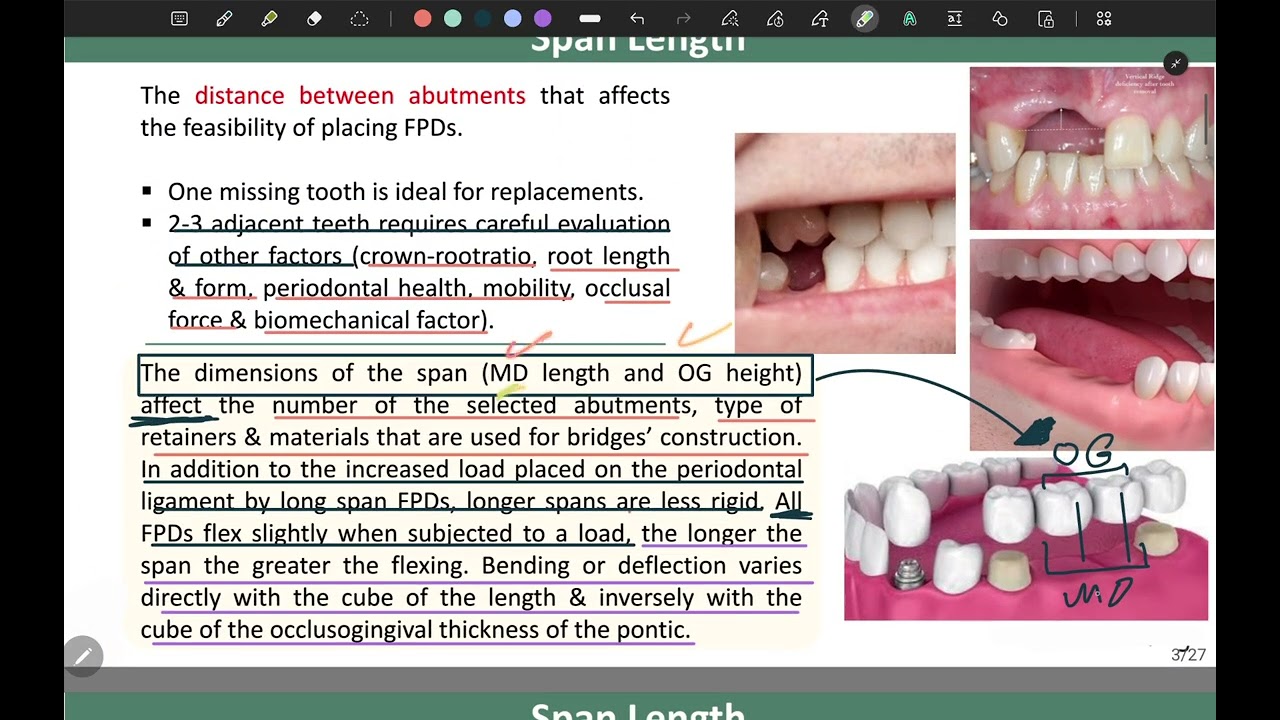Click the phrase 'longer spans are less rigid'
Image resolution: width=1280 pixels, height=720 pixels.
(x=614, y=501)
